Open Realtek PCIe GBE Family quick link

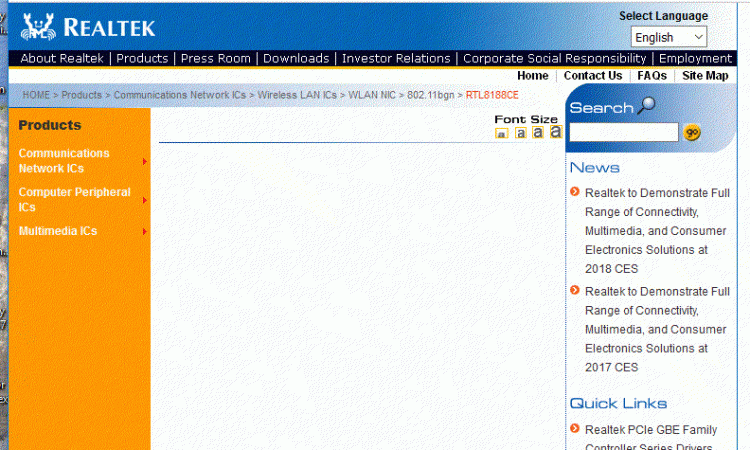[x=651, y=437]
